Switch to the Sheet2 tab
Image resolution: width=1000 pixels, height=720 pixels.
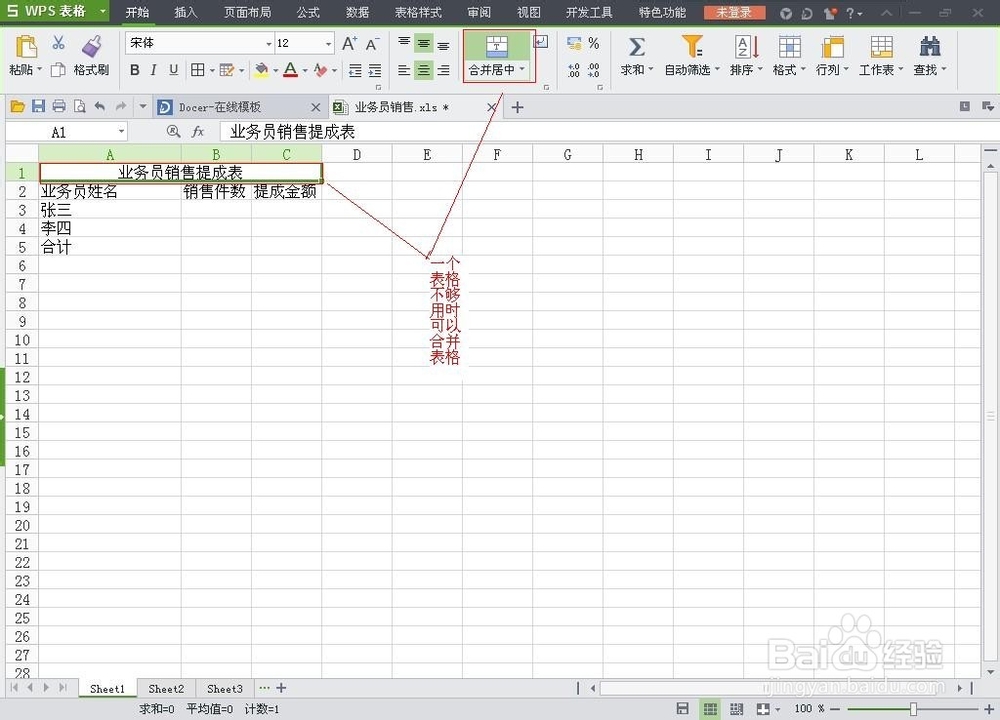pos(166,689)
